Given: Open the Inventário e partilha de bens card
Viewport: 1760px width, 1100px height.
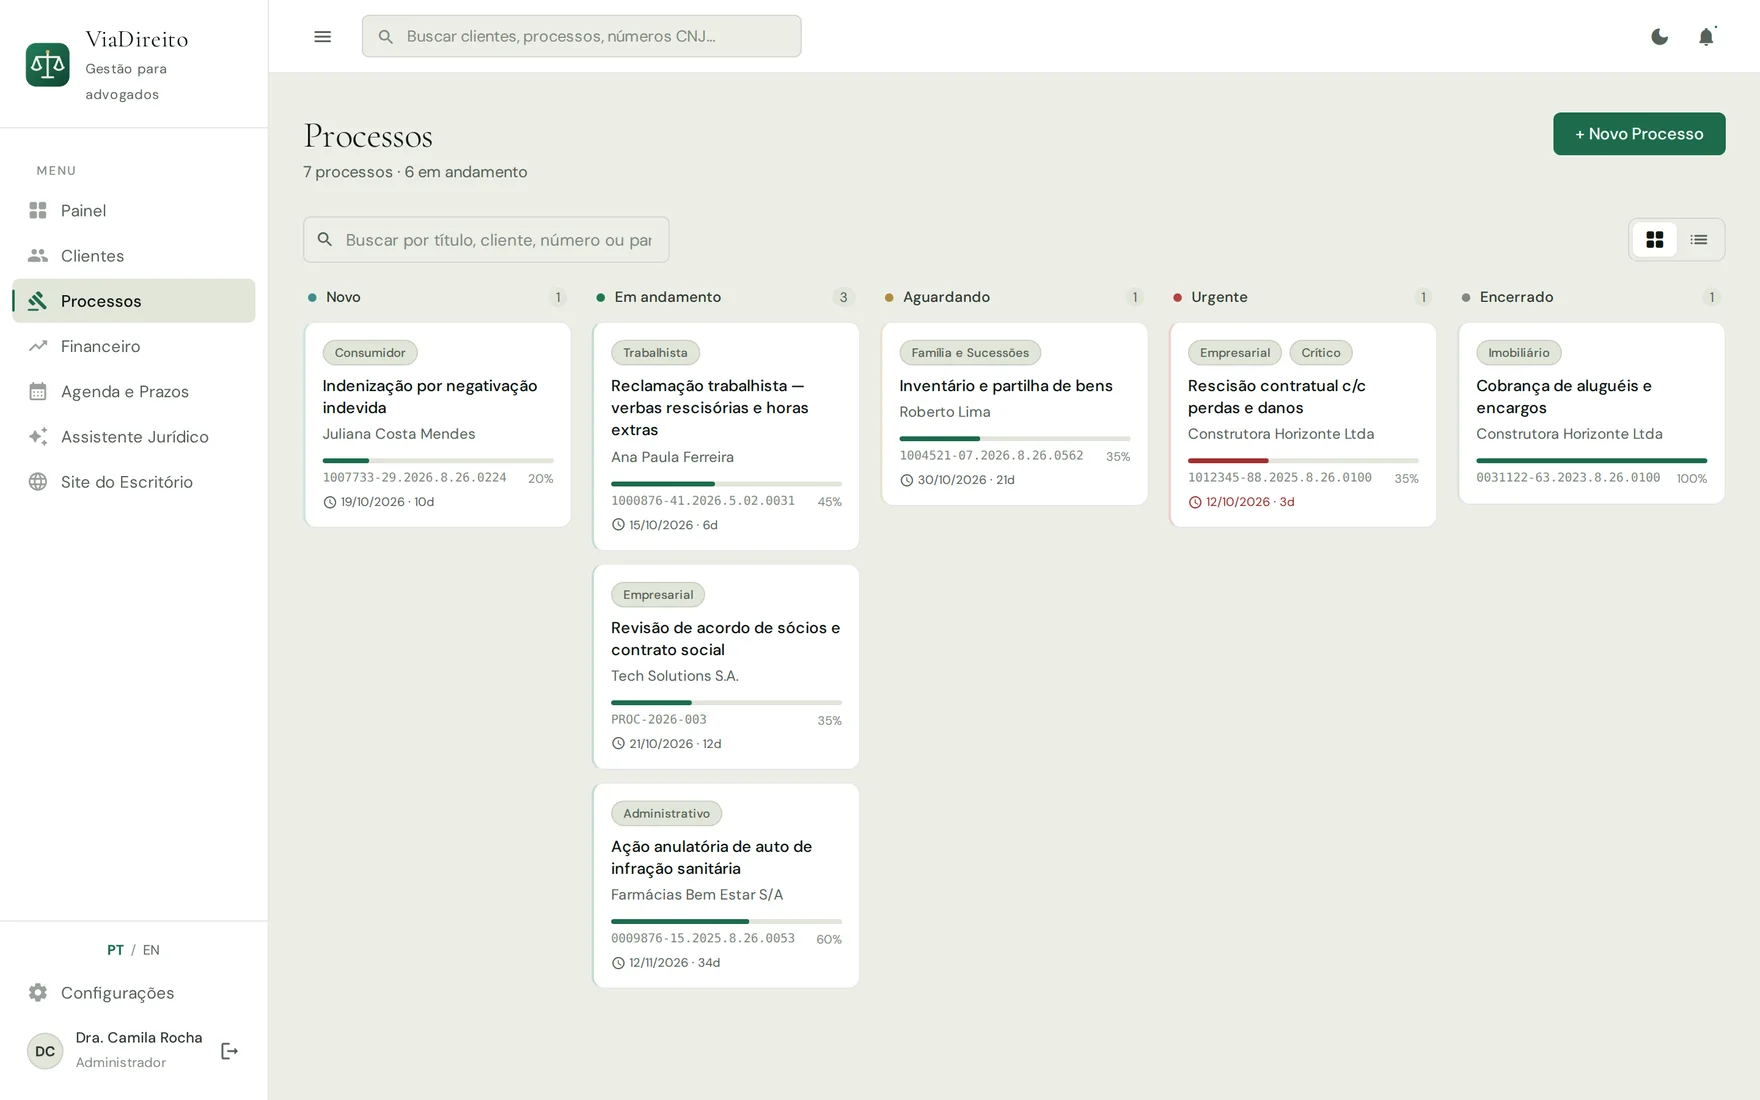Looking at the screenshot, I should [x=1014, y=414].
